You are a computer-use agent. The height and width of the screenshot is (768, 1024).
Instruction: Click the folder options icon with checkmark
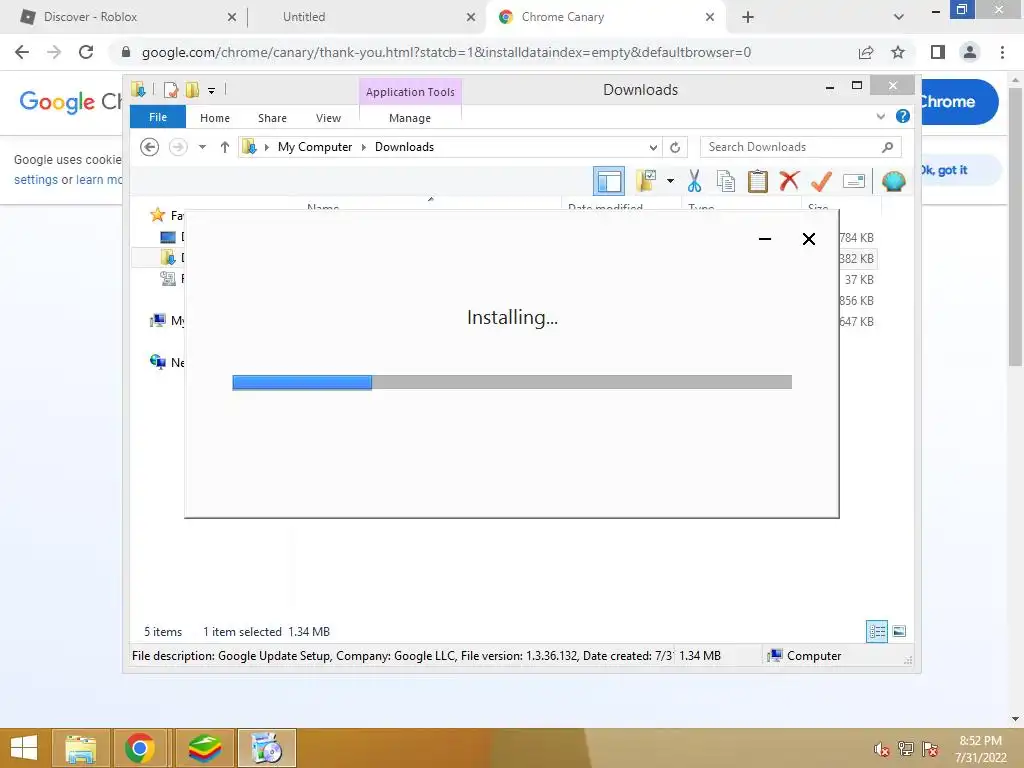646,181
